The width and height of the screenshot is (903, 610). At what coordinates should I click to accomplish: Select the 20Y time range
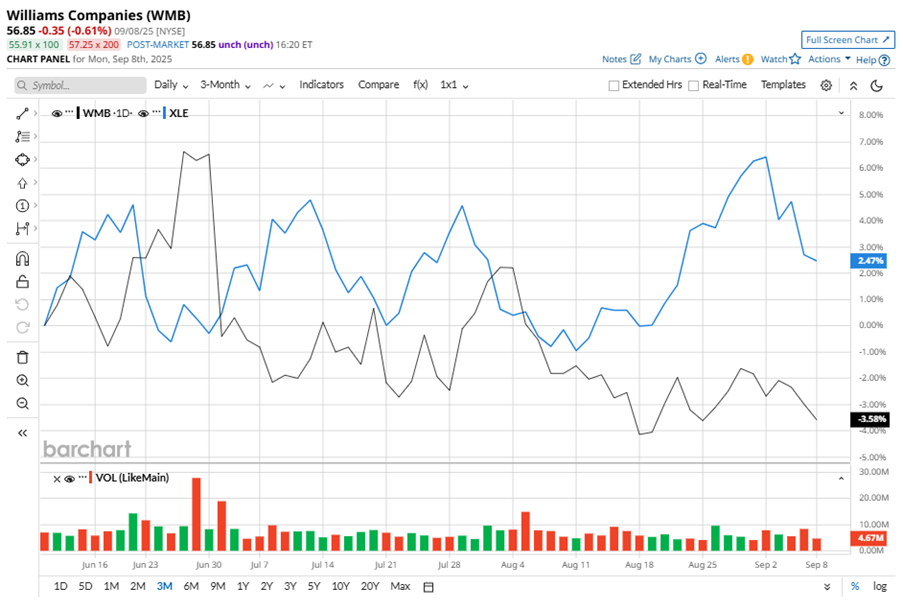pos(370,586)
